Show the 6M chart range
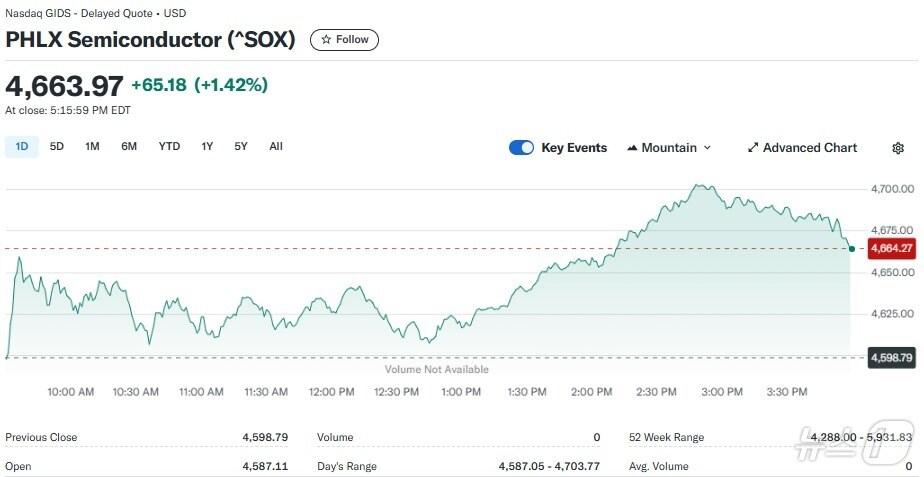This screenshot has width=924, height=477. [x=129, y=147]
